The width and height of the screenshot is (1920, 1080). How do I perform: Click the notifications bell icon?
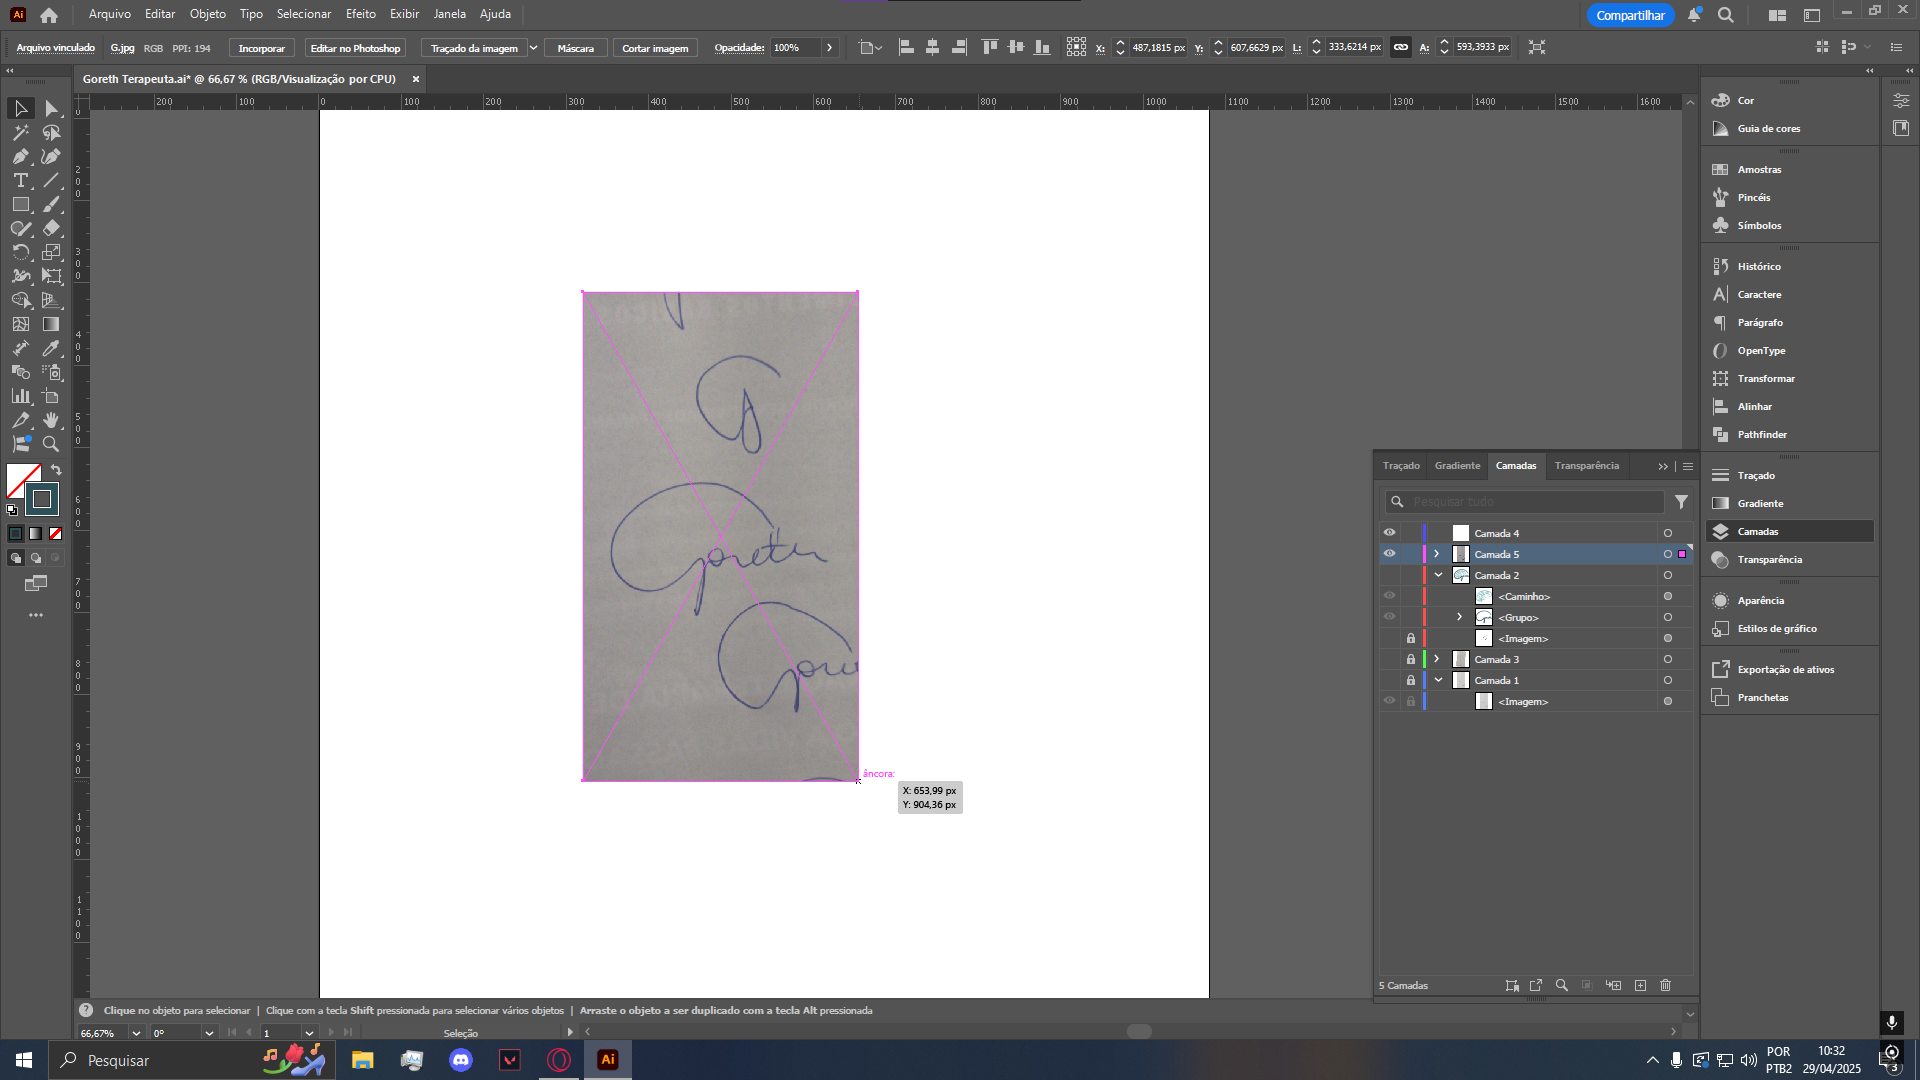1694,15
